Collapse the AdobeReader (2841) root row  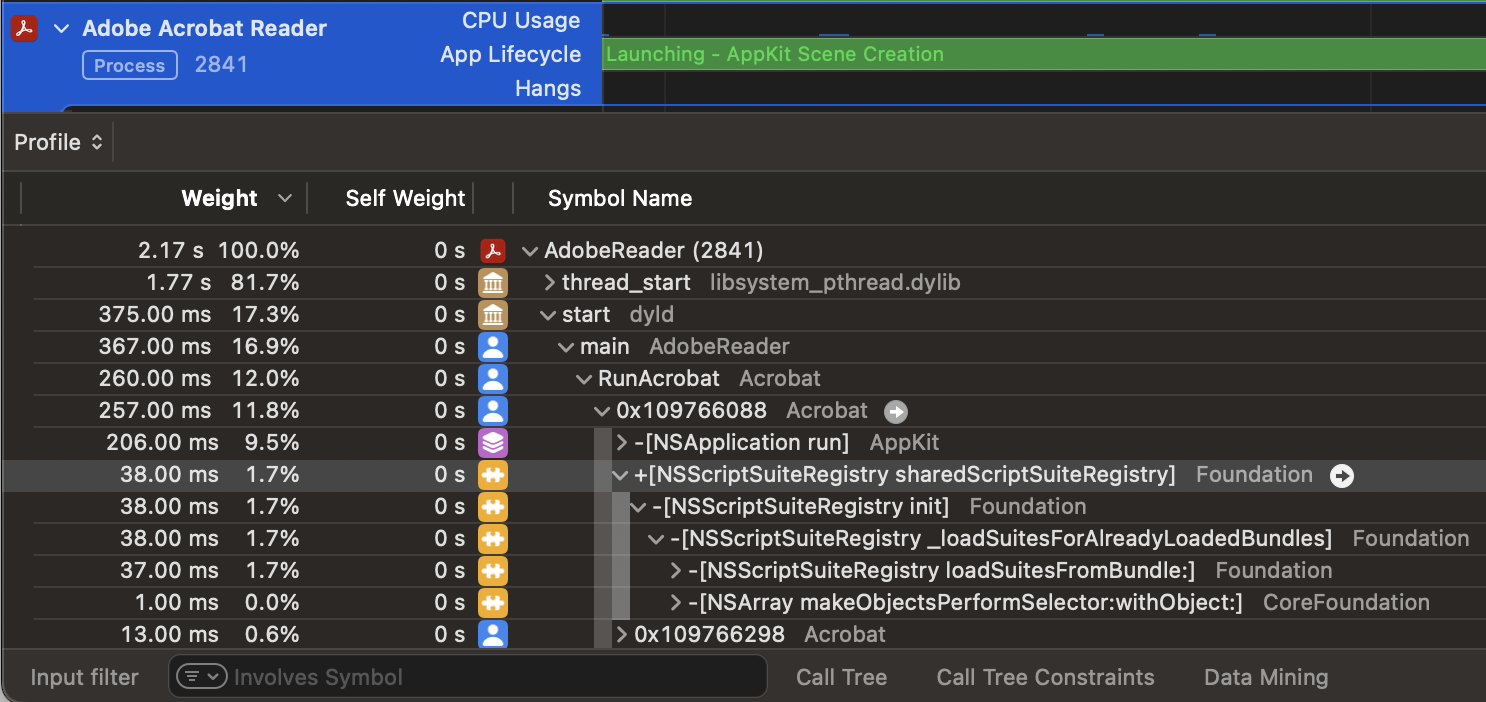(x=530, y=250)
